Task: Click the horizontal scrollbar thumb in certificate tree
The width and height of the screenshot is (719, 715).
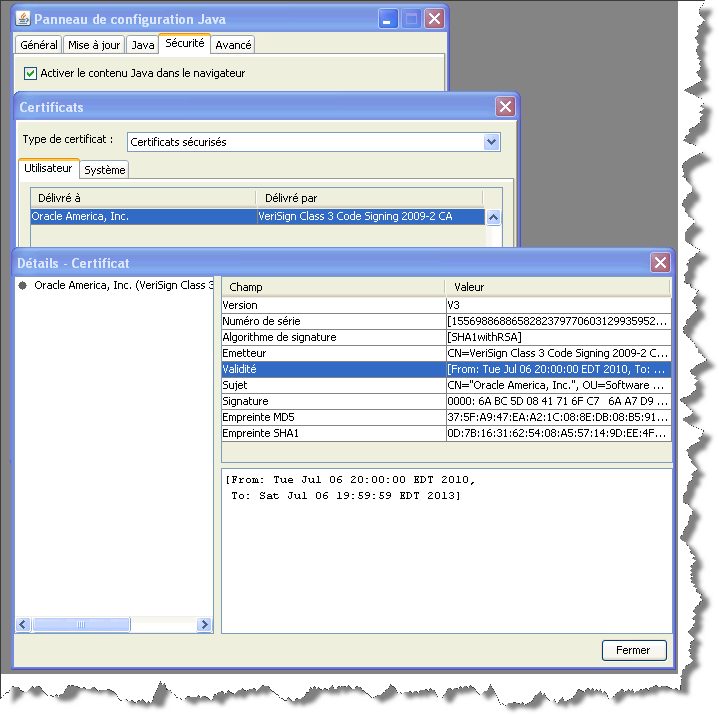Action: point(81,624)
